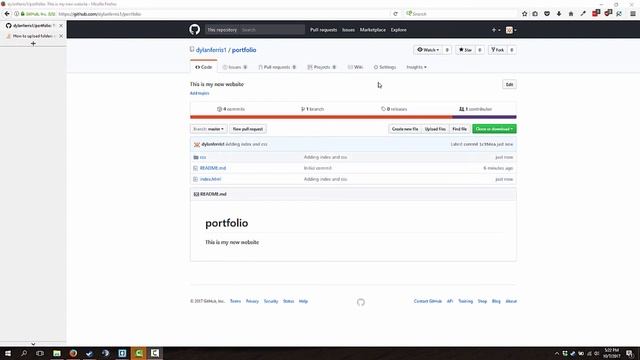Image resolution: width=640 pixels, height=360 pixels.
Task: Click Create new file button
Action: coord(404,129)
